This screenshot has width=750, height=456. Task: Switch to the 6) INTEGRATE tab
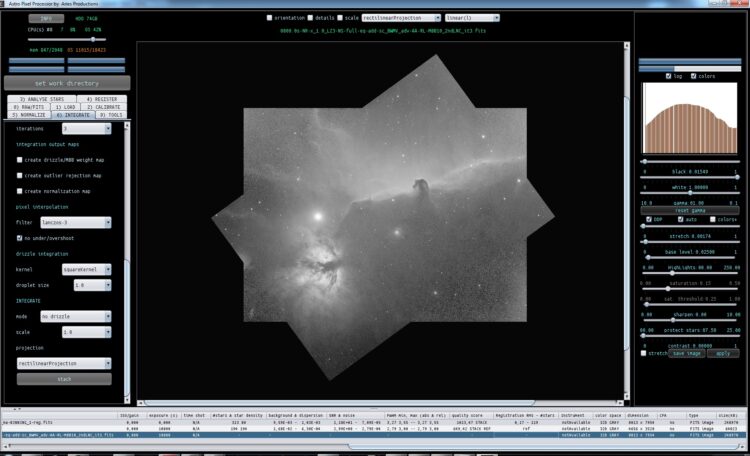73,115
